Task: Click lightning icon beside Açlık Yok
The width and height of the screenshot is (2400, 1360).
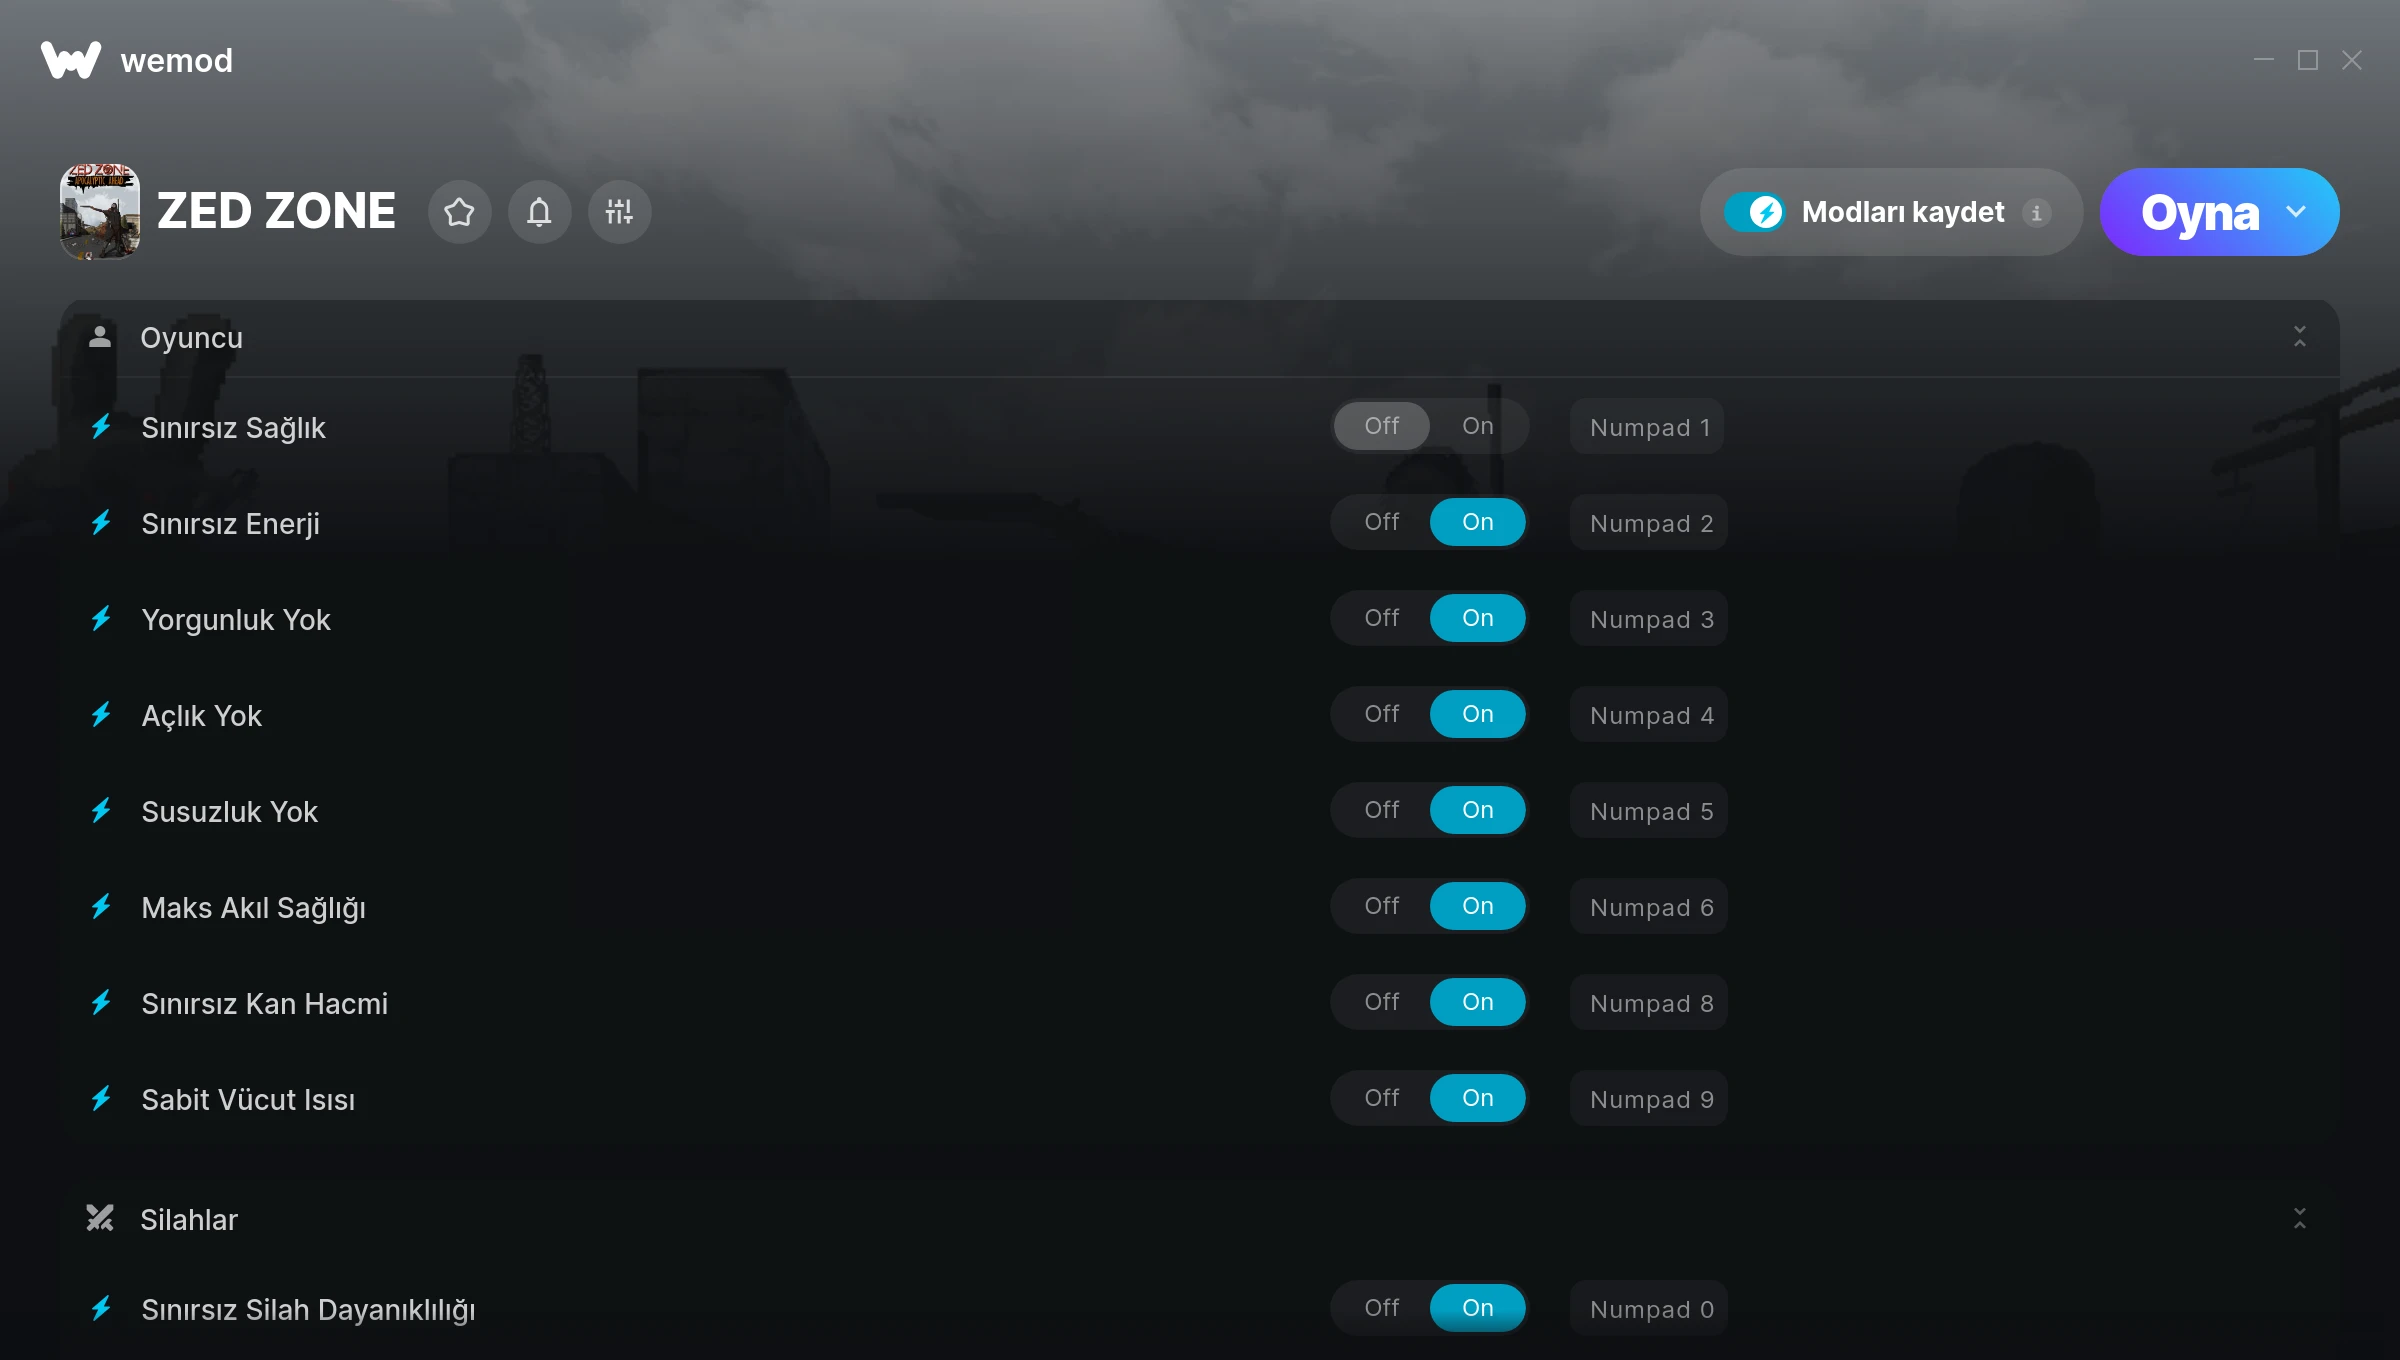Action: 101,715
